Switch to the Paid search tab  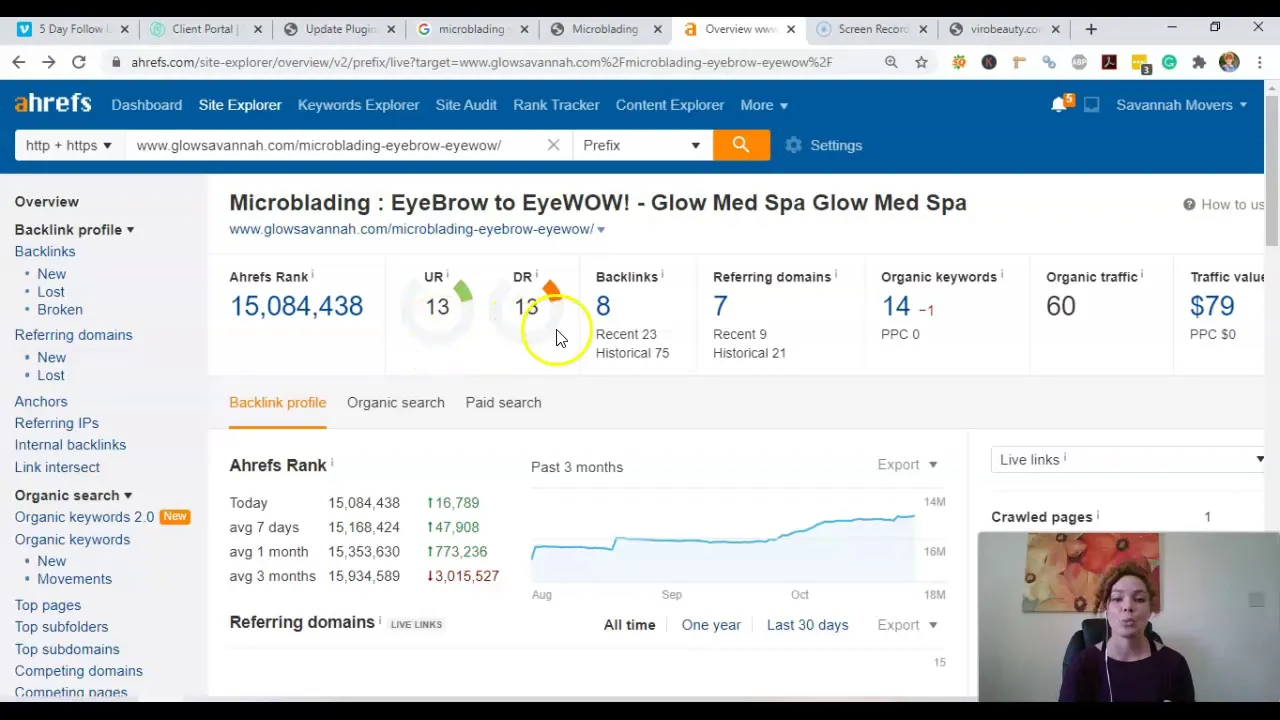click(x=503, y=402)
